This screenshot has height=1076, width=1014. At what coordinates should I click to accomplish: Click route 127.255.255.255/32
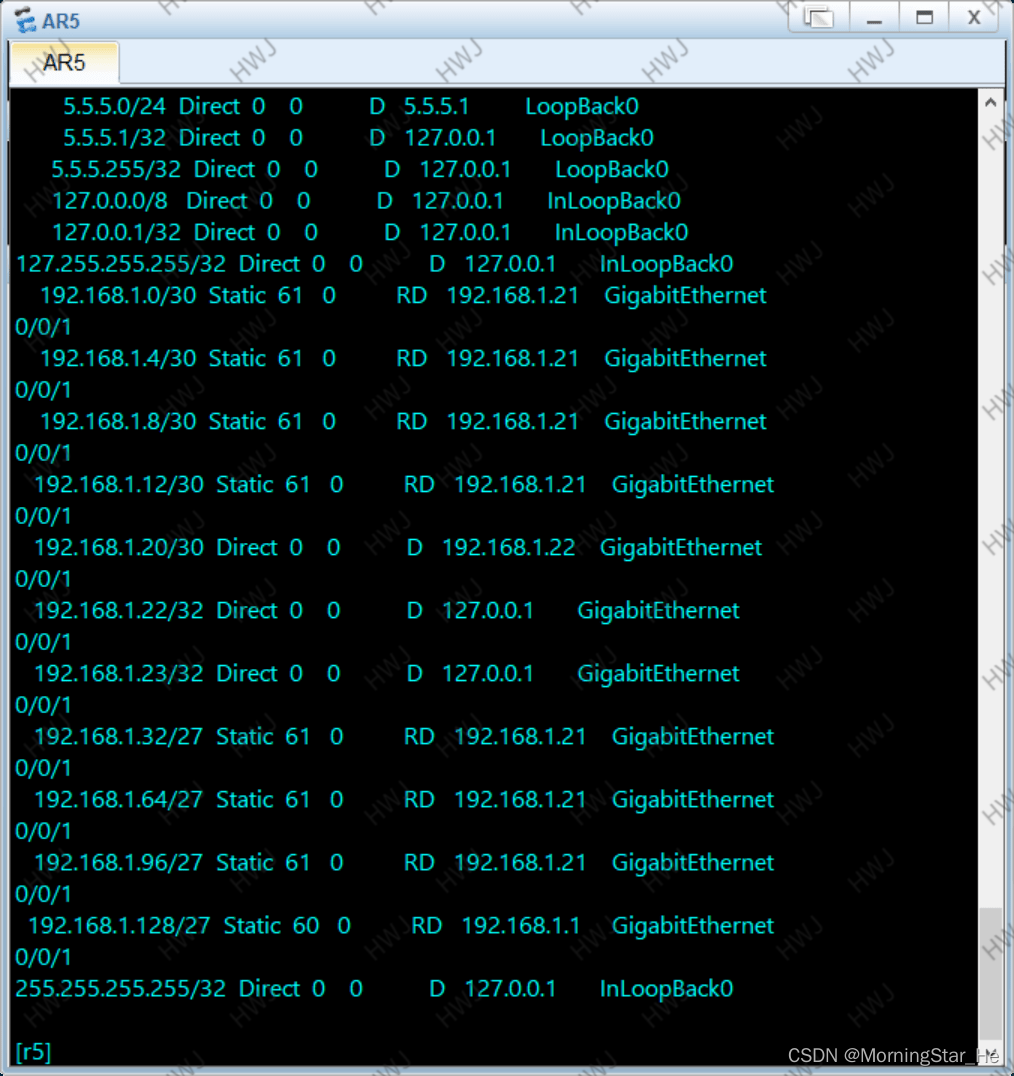pos(121,264)
